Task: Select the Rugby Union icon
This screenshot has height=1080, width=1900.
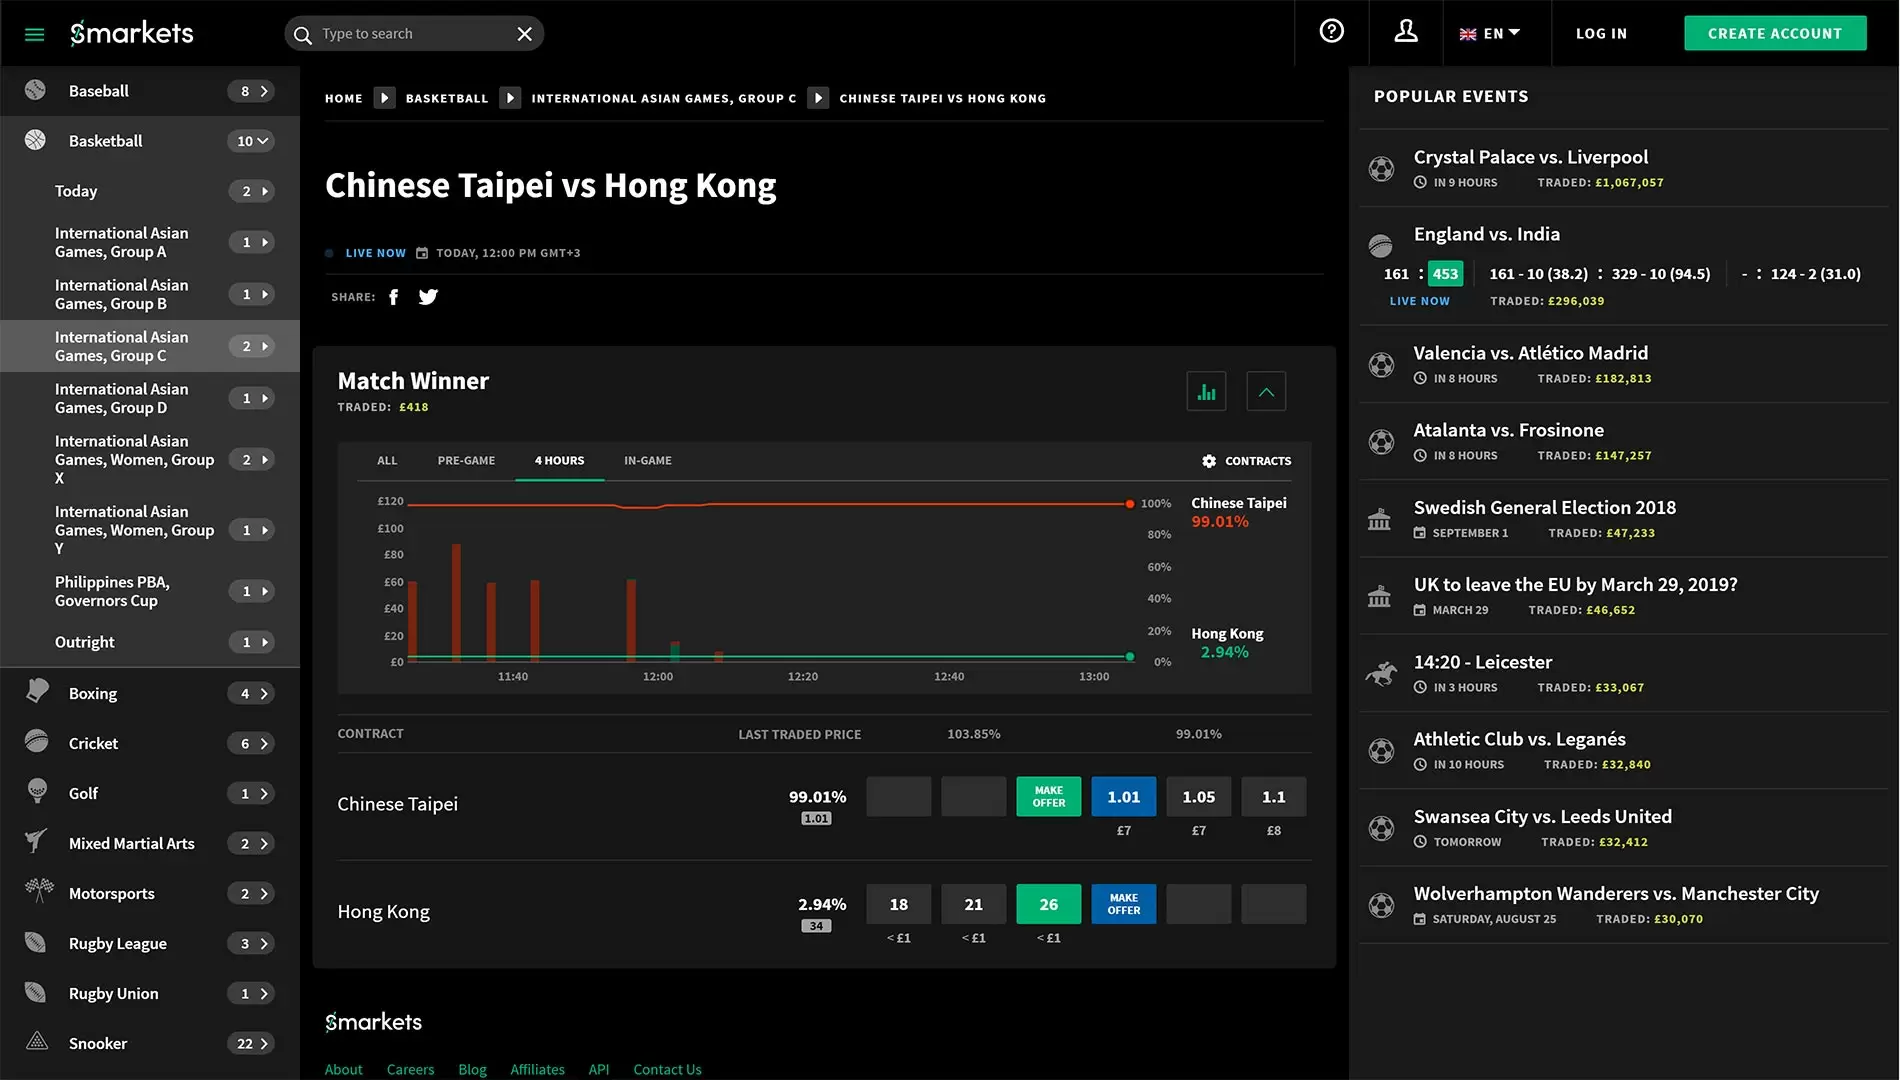Action: point(36,992)
